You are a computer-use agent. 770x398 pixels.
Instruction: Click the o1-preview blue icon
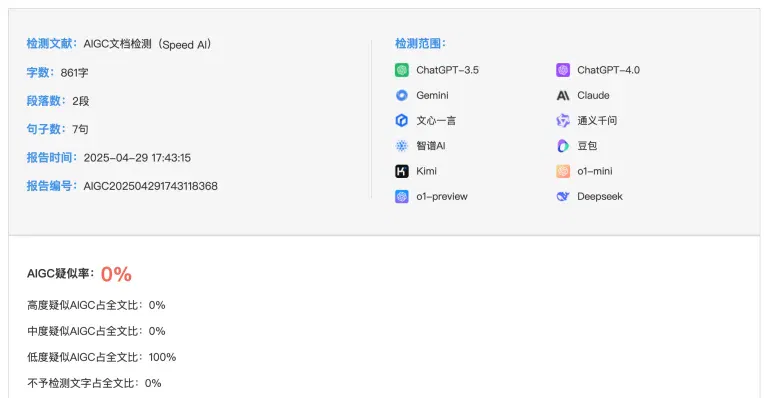(x=402, y=197)
